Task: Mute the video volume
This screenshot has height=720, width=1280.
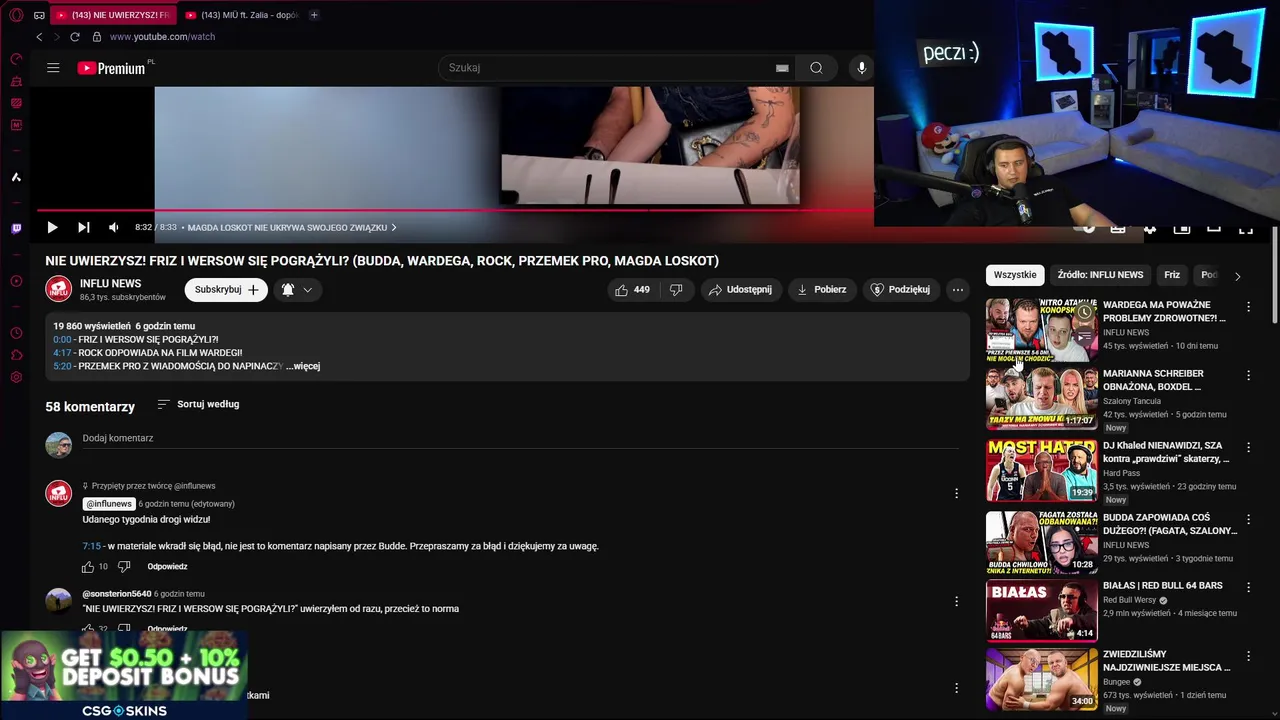Action: point(113,228)
